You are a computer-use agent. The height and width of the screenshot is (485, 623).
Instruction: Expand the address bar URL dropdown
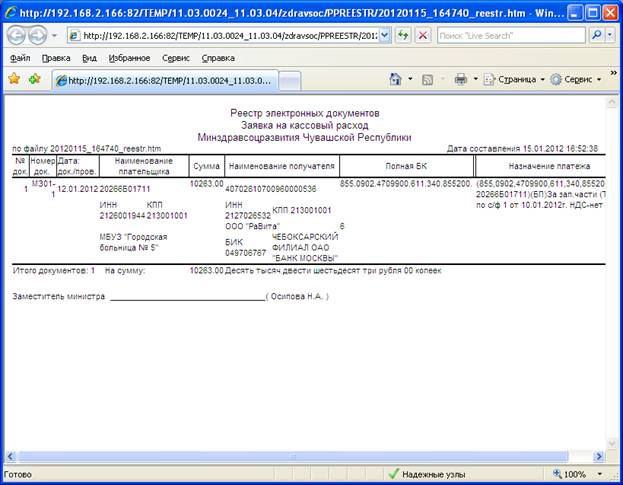(386, 34)
